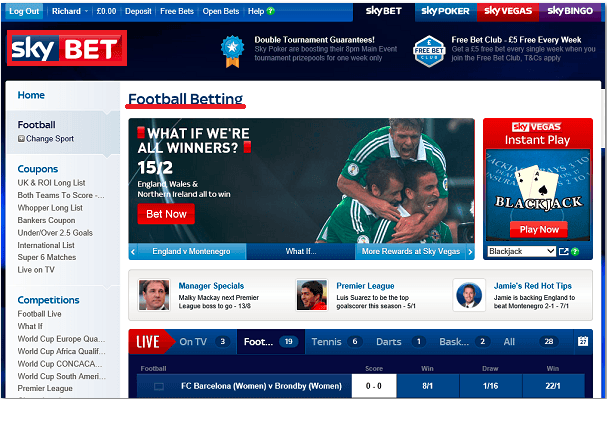Click the £0.00 balance link
This screenshot has height=443, width=607.
coord(106,11)
